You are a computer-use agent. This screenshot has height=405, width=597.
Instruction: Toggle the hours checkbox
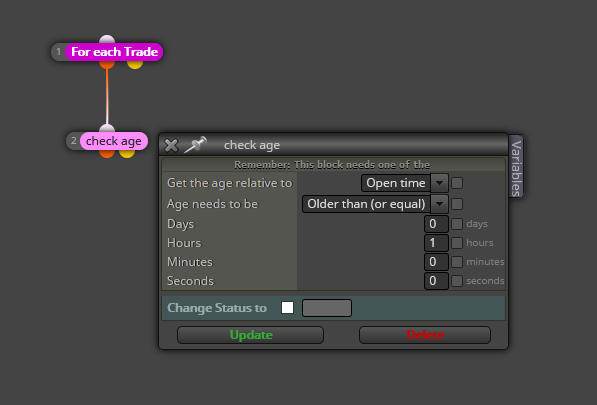click(x=457, y=243)
